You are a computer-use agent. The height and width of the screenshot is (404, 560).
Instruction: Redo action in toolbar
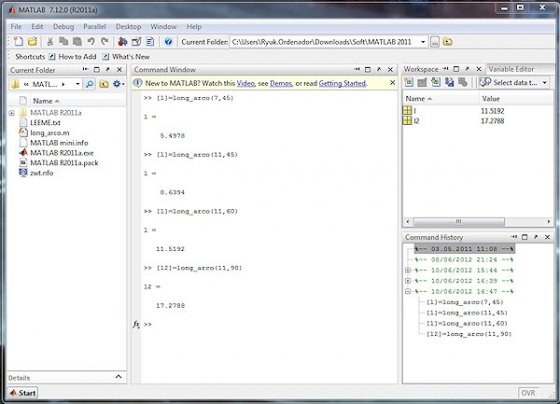coord(105,42)
